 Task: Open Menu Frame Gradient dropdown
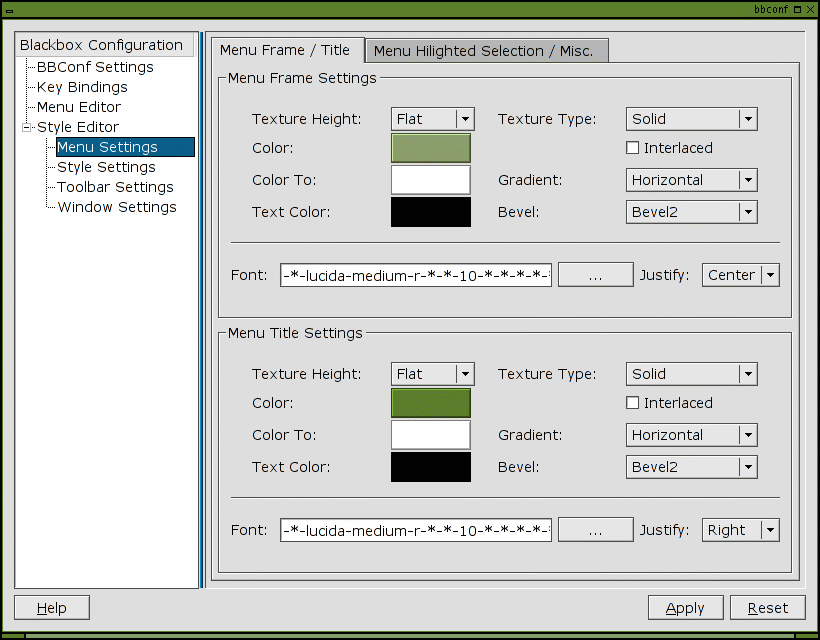click(691, 180)
